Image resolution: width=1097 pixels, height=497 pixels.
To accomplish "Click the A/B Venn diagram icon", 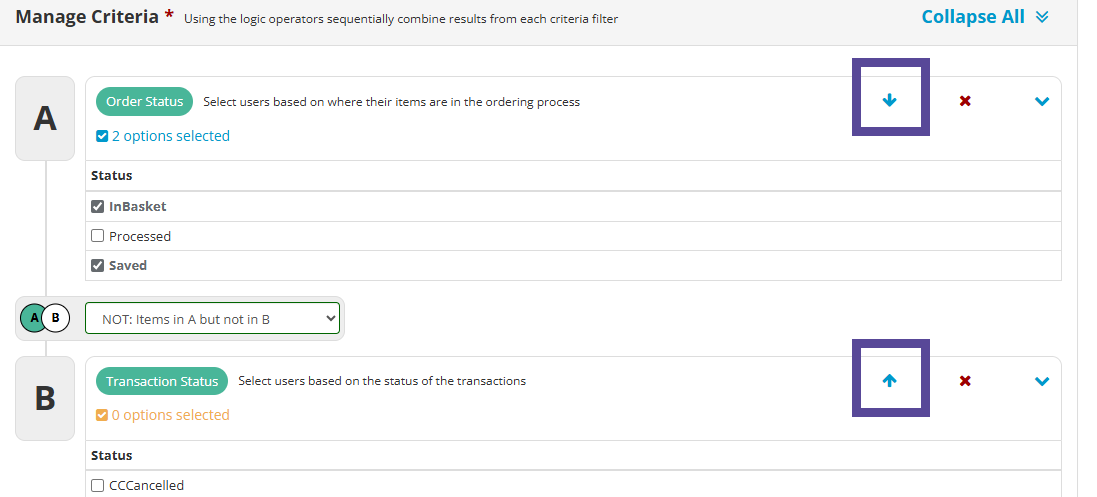I will [x=45, y=318].
